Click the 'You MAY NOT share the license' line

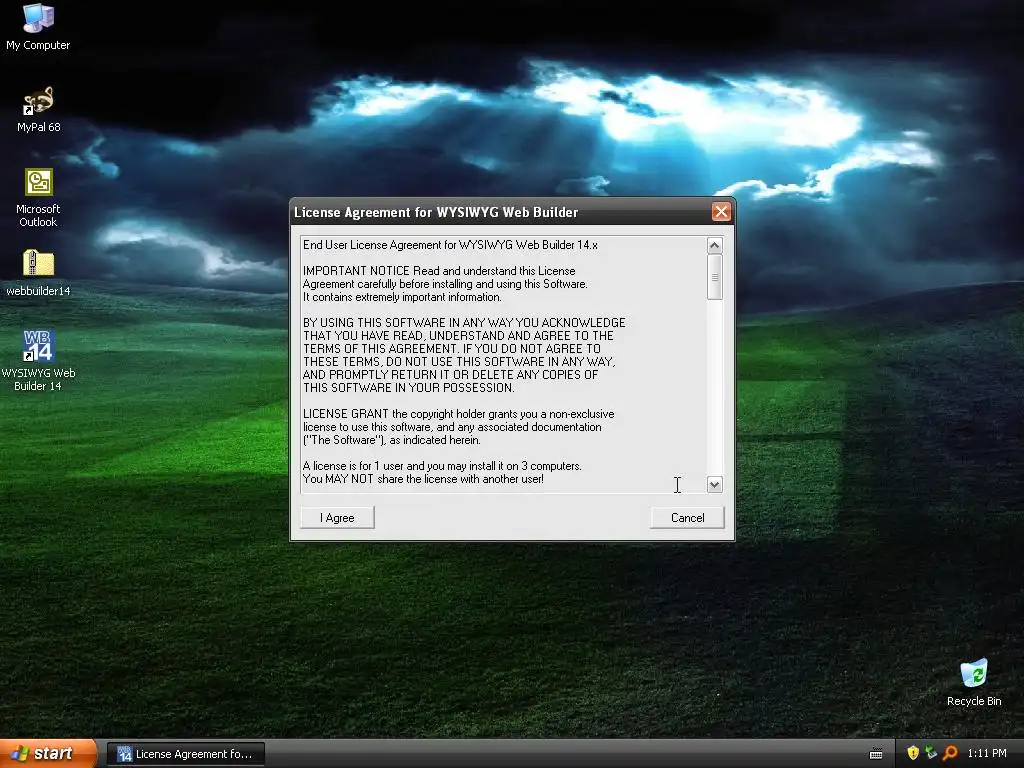[x=423, y=479]
